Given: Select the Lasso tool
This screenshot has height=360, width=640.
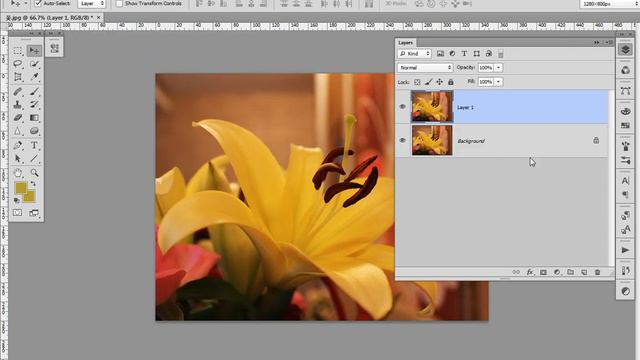Looking at the screenshot, I should click(x=18, y=64).
